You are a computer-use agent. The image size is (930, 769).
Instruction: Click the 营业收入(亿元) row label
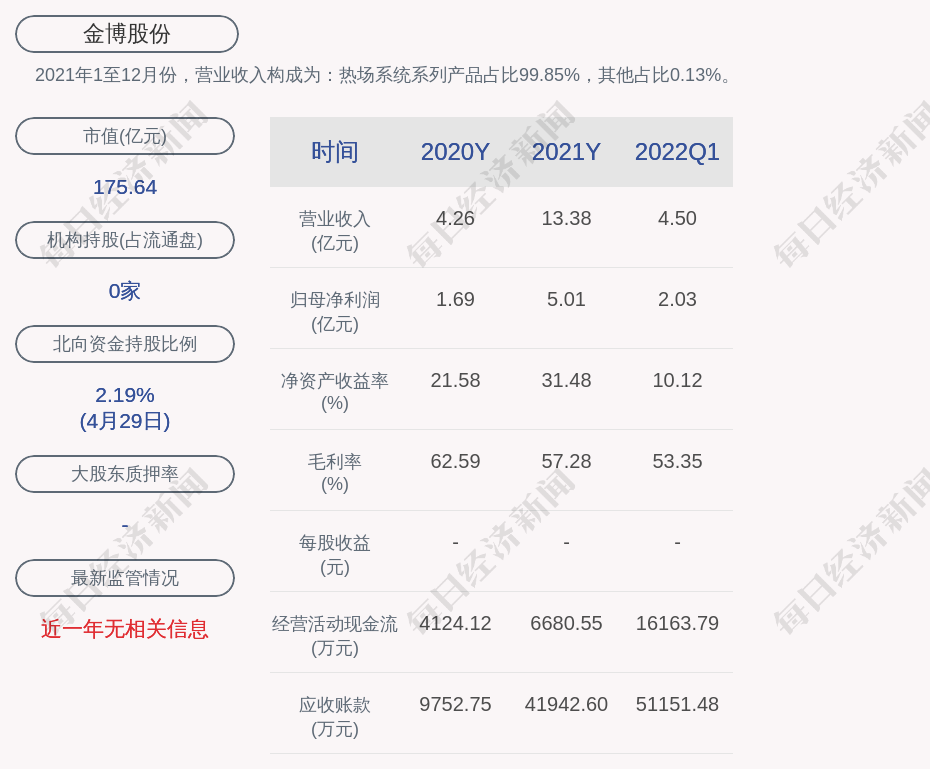(x=335, y=230)
